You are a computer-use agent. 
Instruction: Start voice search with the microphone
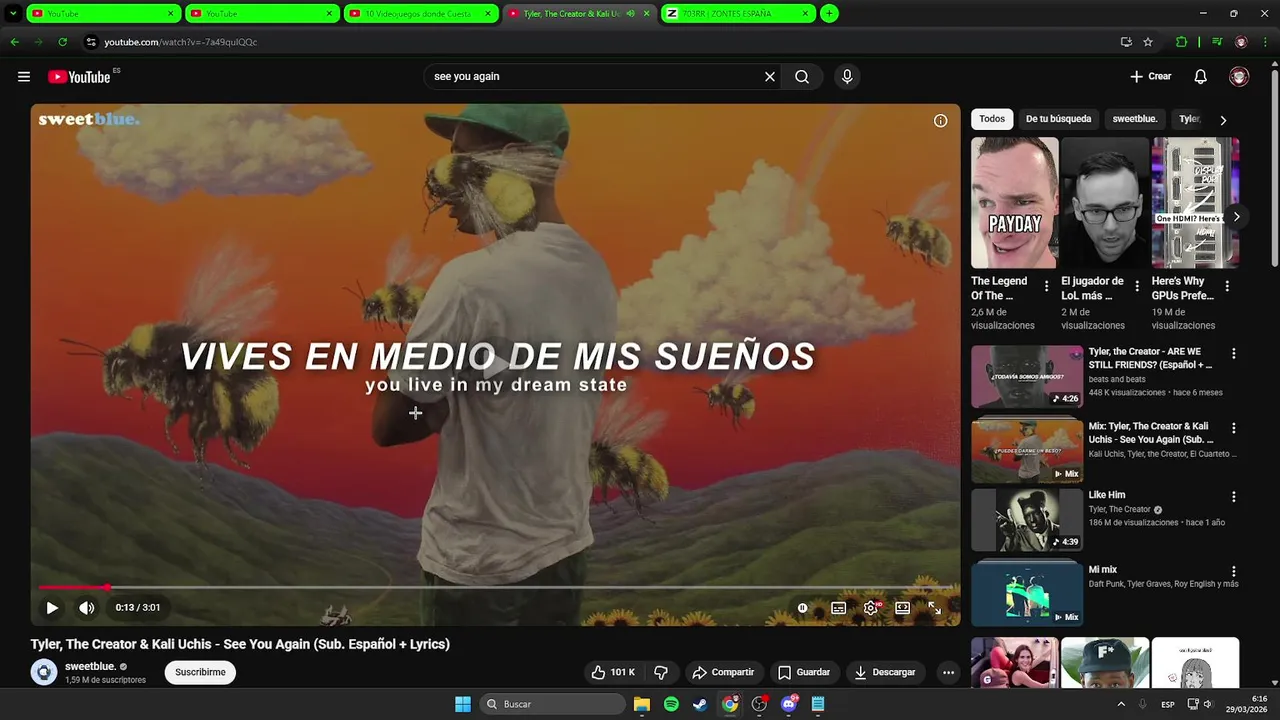click(847, 77)
